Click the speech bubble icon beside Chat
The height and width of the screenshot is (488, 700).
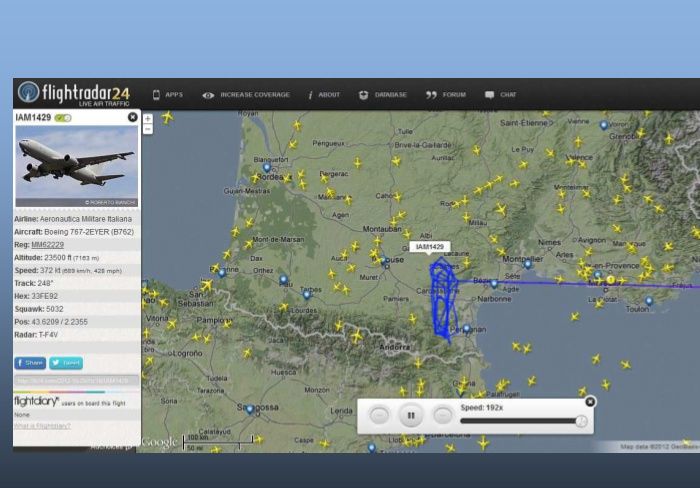[489, 95]
